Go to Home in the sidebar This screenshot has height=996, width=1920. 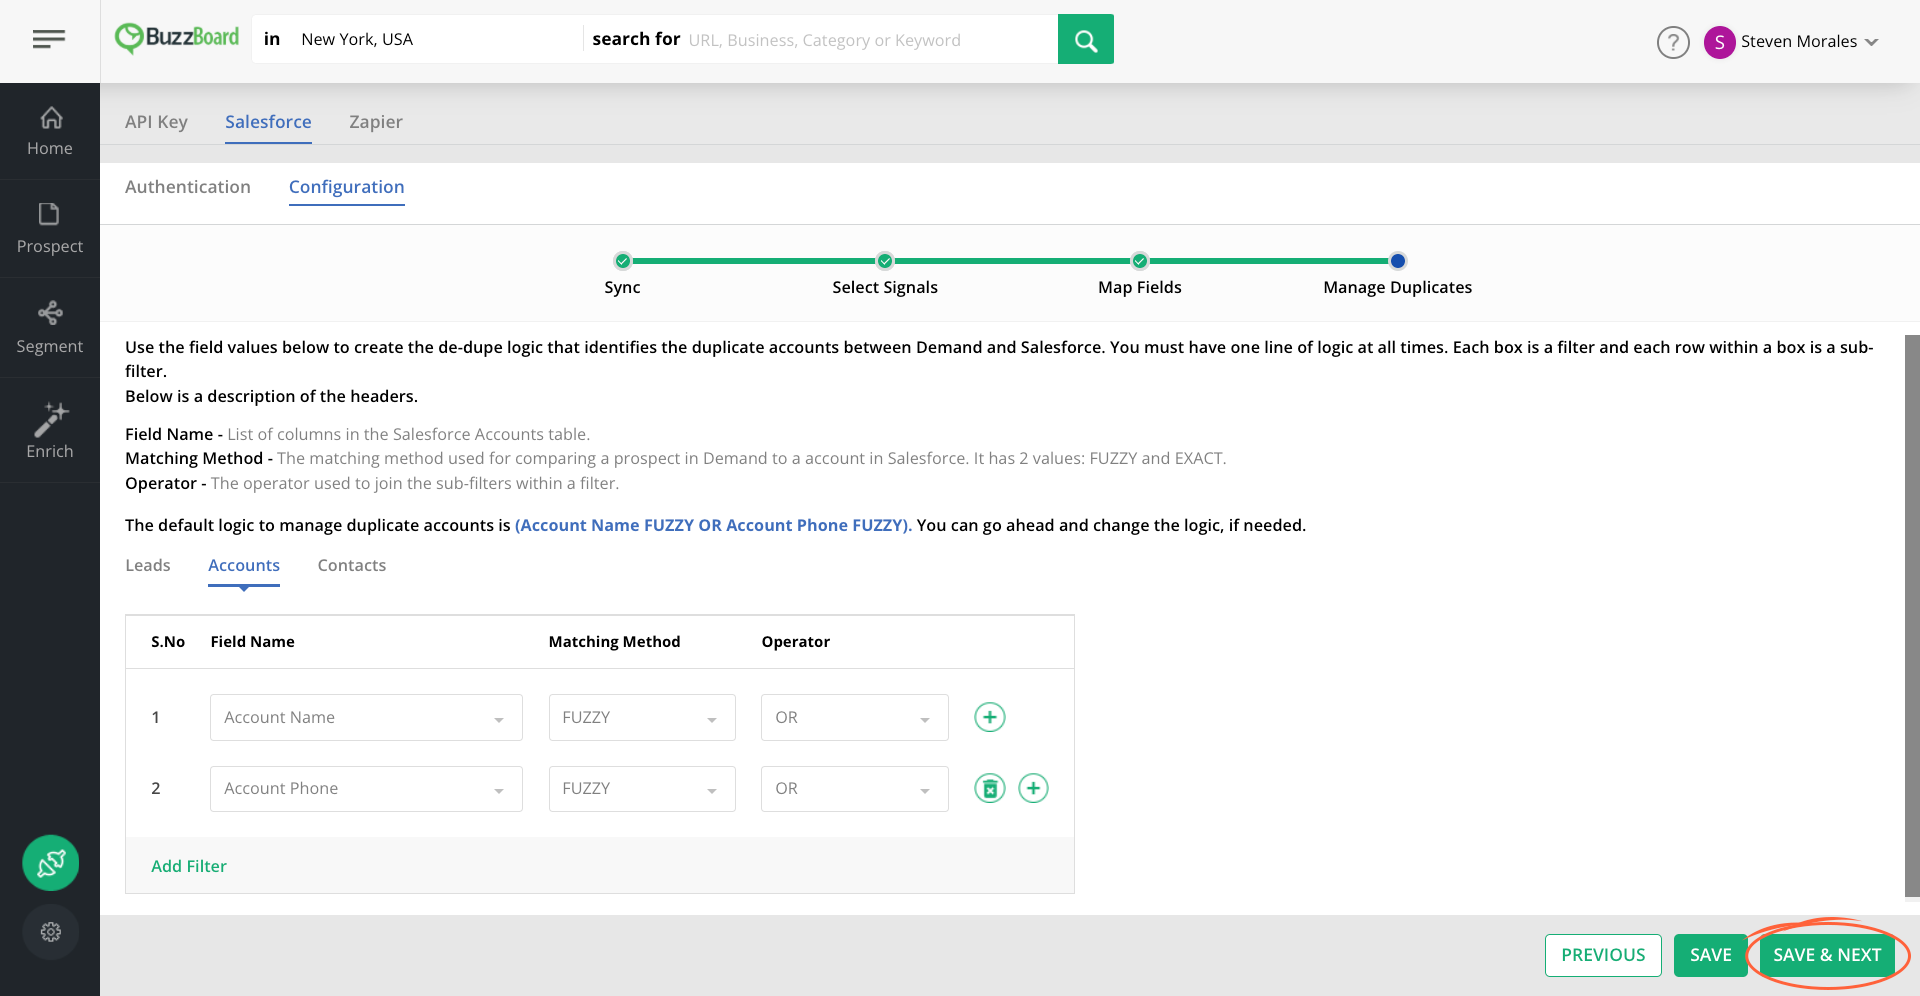coord(50,131)
